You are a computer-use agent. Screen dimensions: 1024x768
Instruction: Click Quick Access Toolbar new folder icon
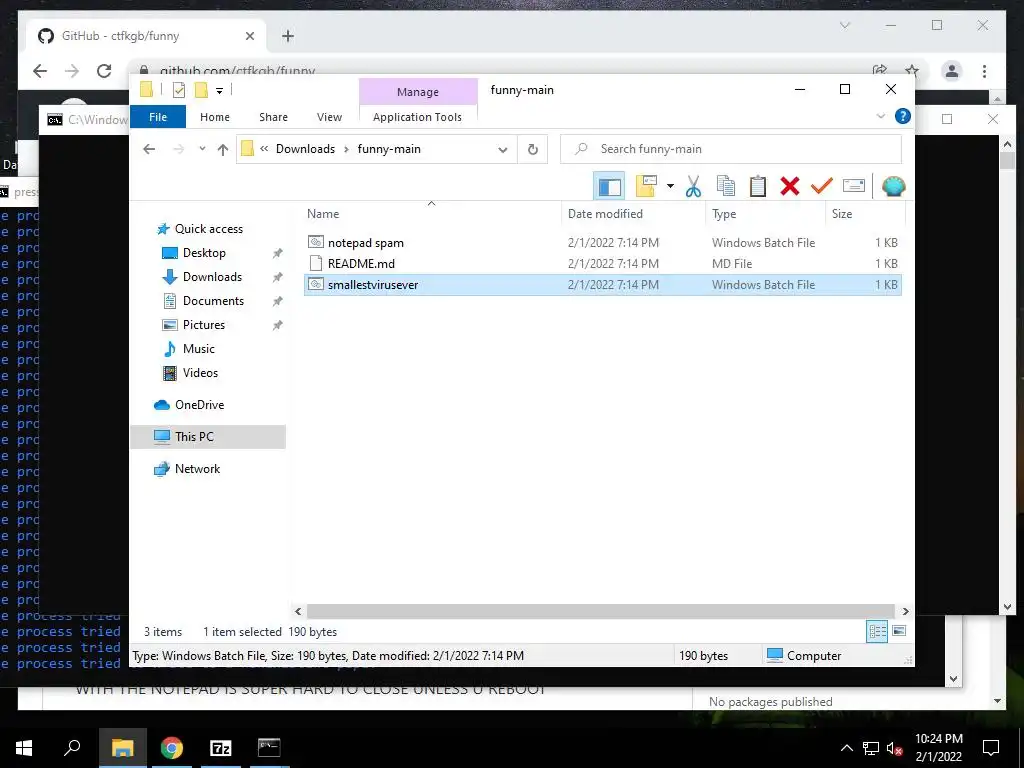201,90
